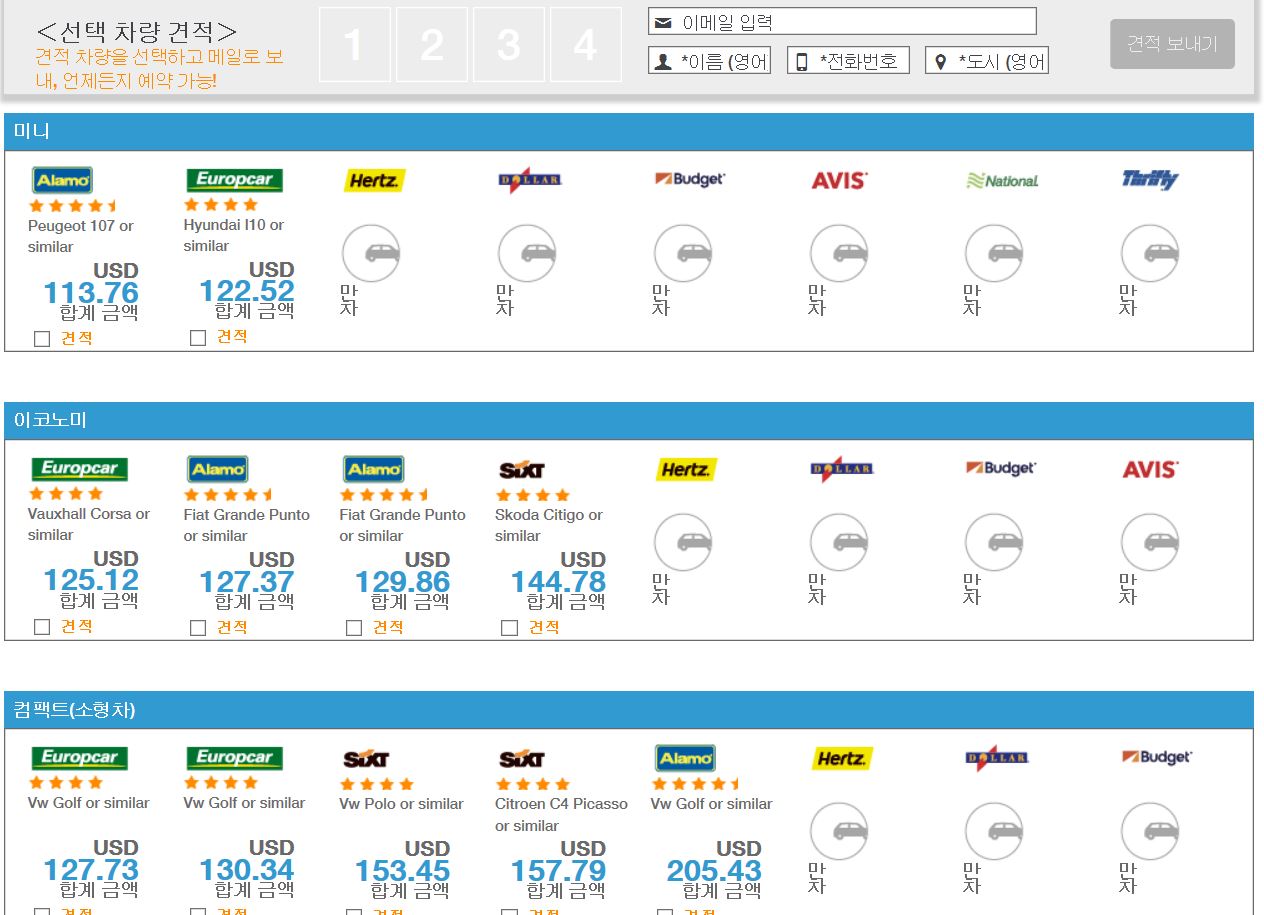Select the 견적 checkbox for Skoda Citigo

click(510, 628)
